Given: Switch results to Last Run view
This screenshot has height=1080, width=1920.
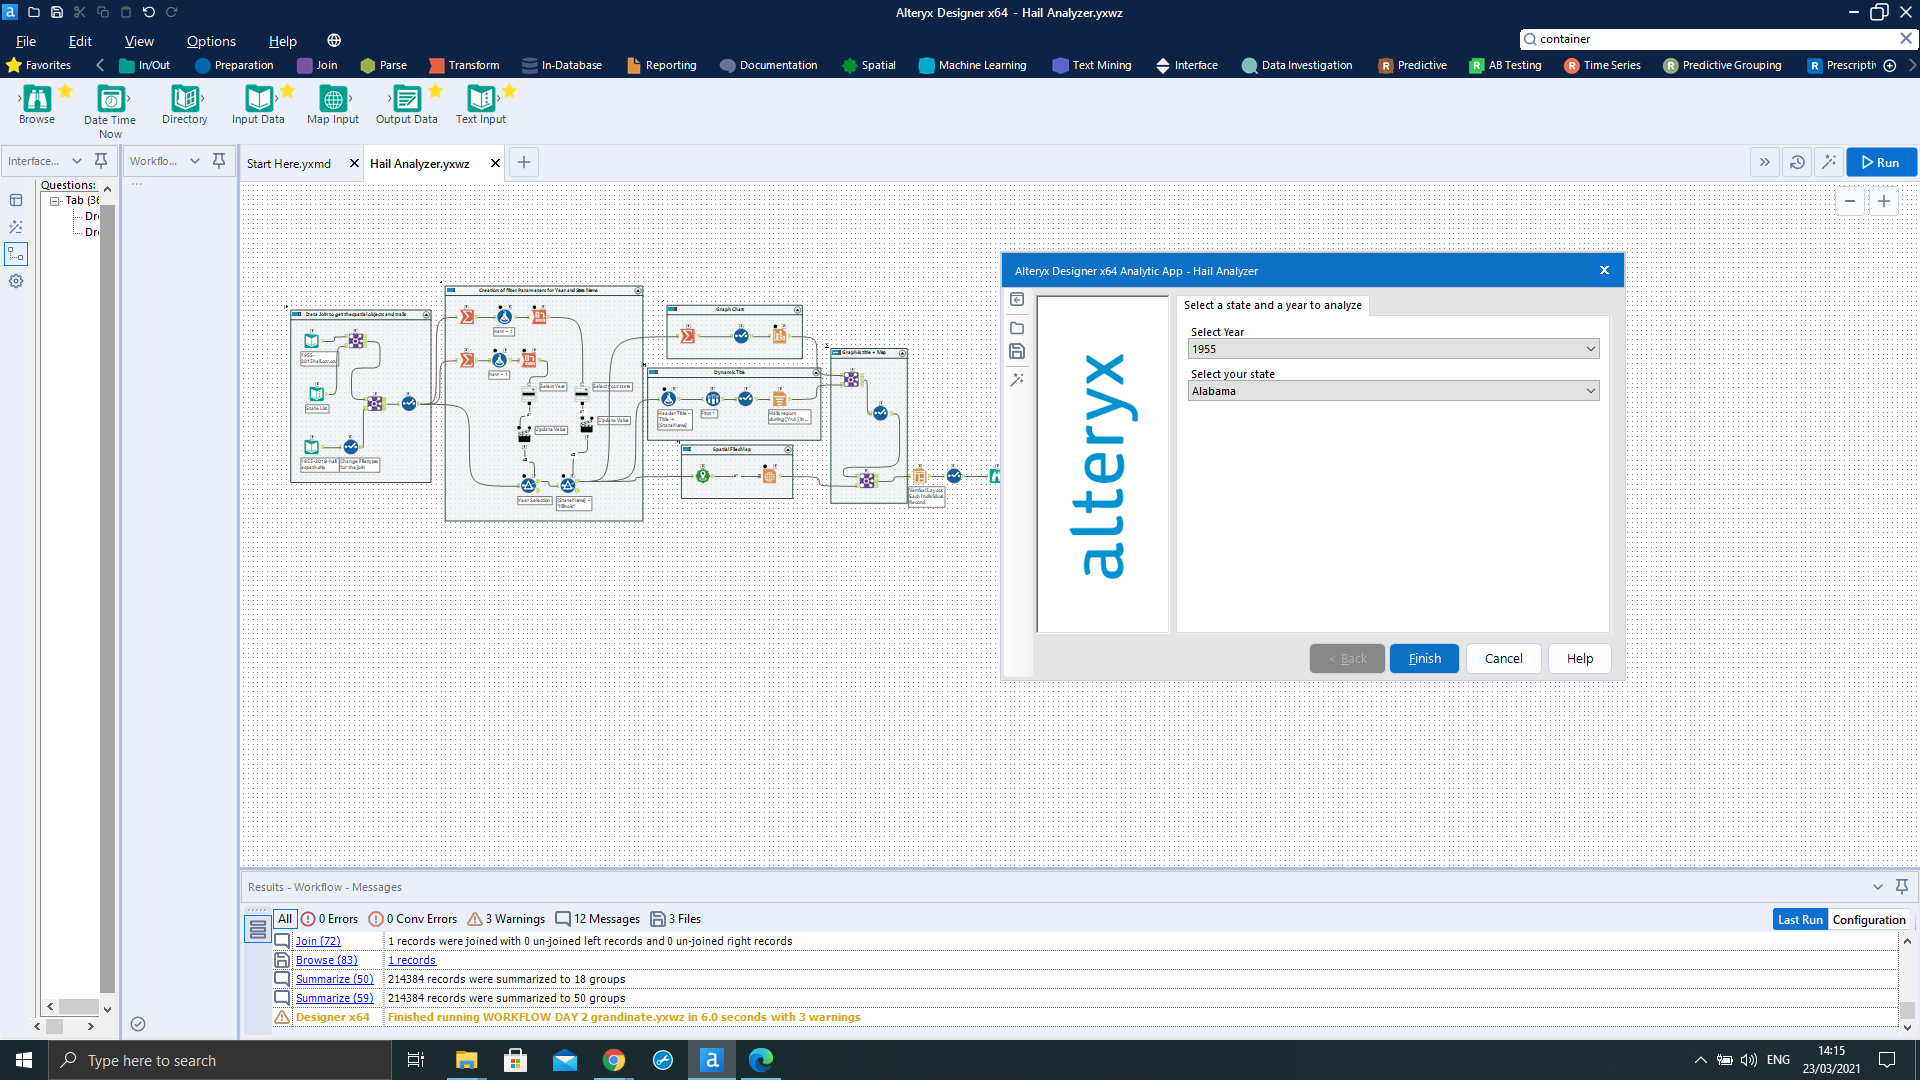Looking at the screenshot, I should point(1800,920).
